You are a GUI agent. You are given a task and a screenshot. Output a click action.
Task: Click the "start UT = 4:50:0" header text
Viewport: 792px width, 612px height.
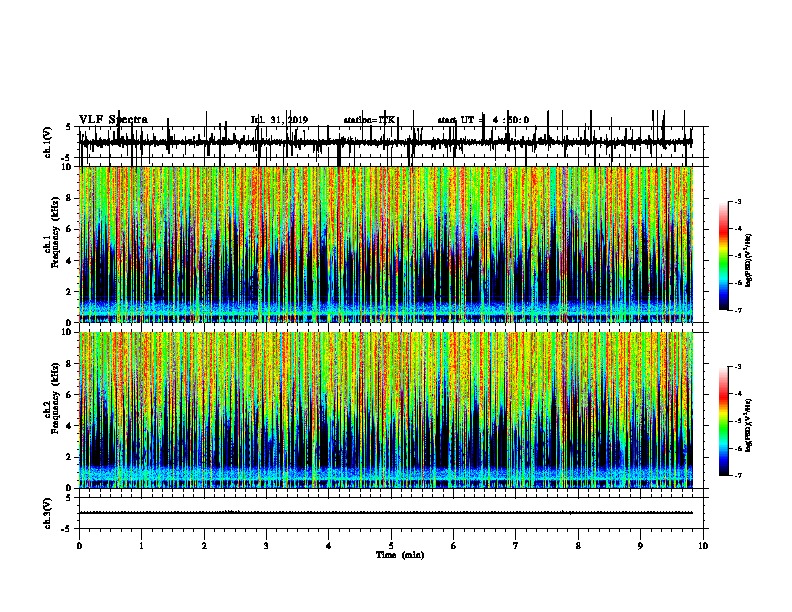tap(483, 120)
